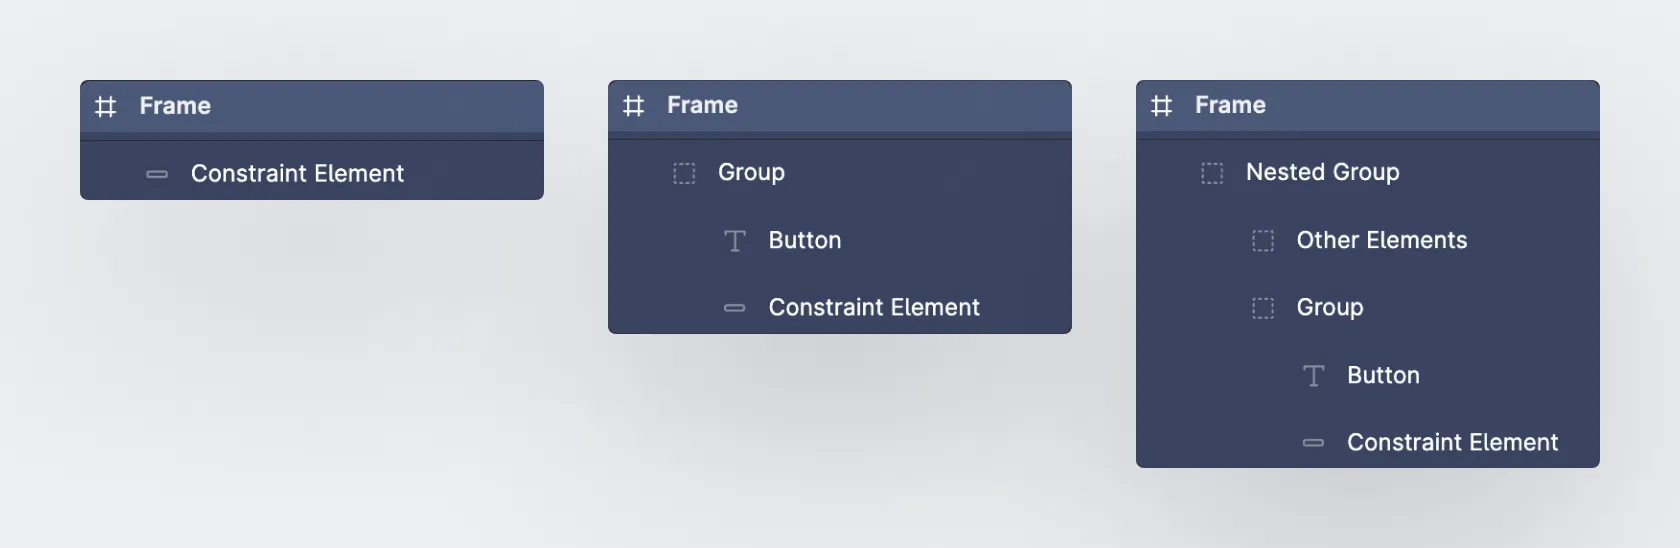Select the Constraint Element layer in the right panel
Viewport: 1680px width, 548px height.
pos(1452,442)
